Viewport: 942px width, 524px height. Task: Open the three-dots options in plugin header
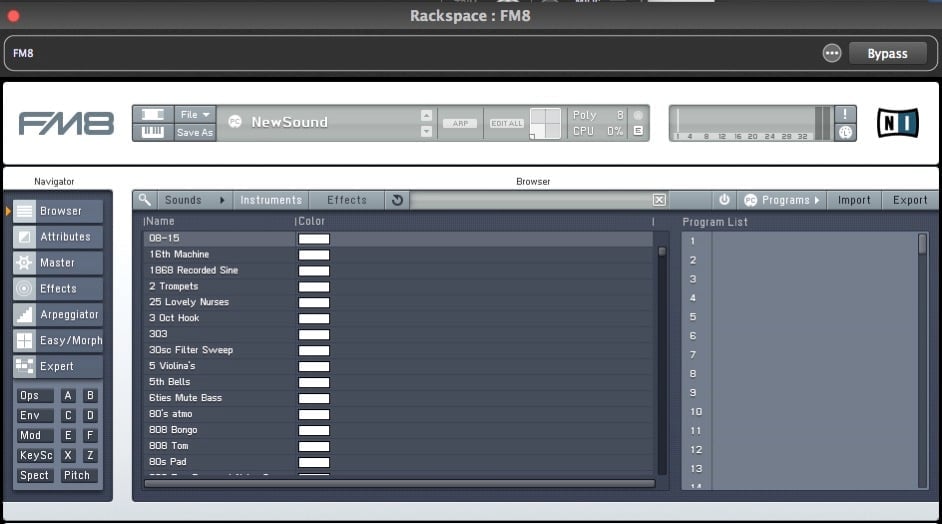point(832,53)
